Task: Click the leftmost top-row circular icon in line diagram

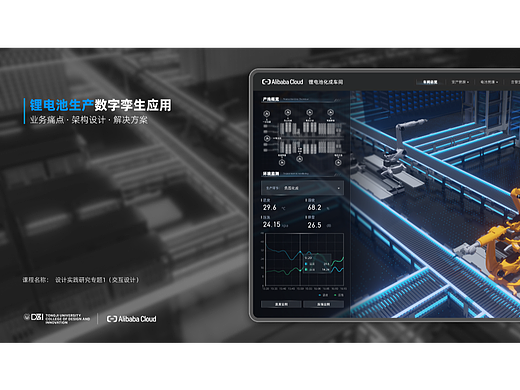Action: (x=266, y=114)
